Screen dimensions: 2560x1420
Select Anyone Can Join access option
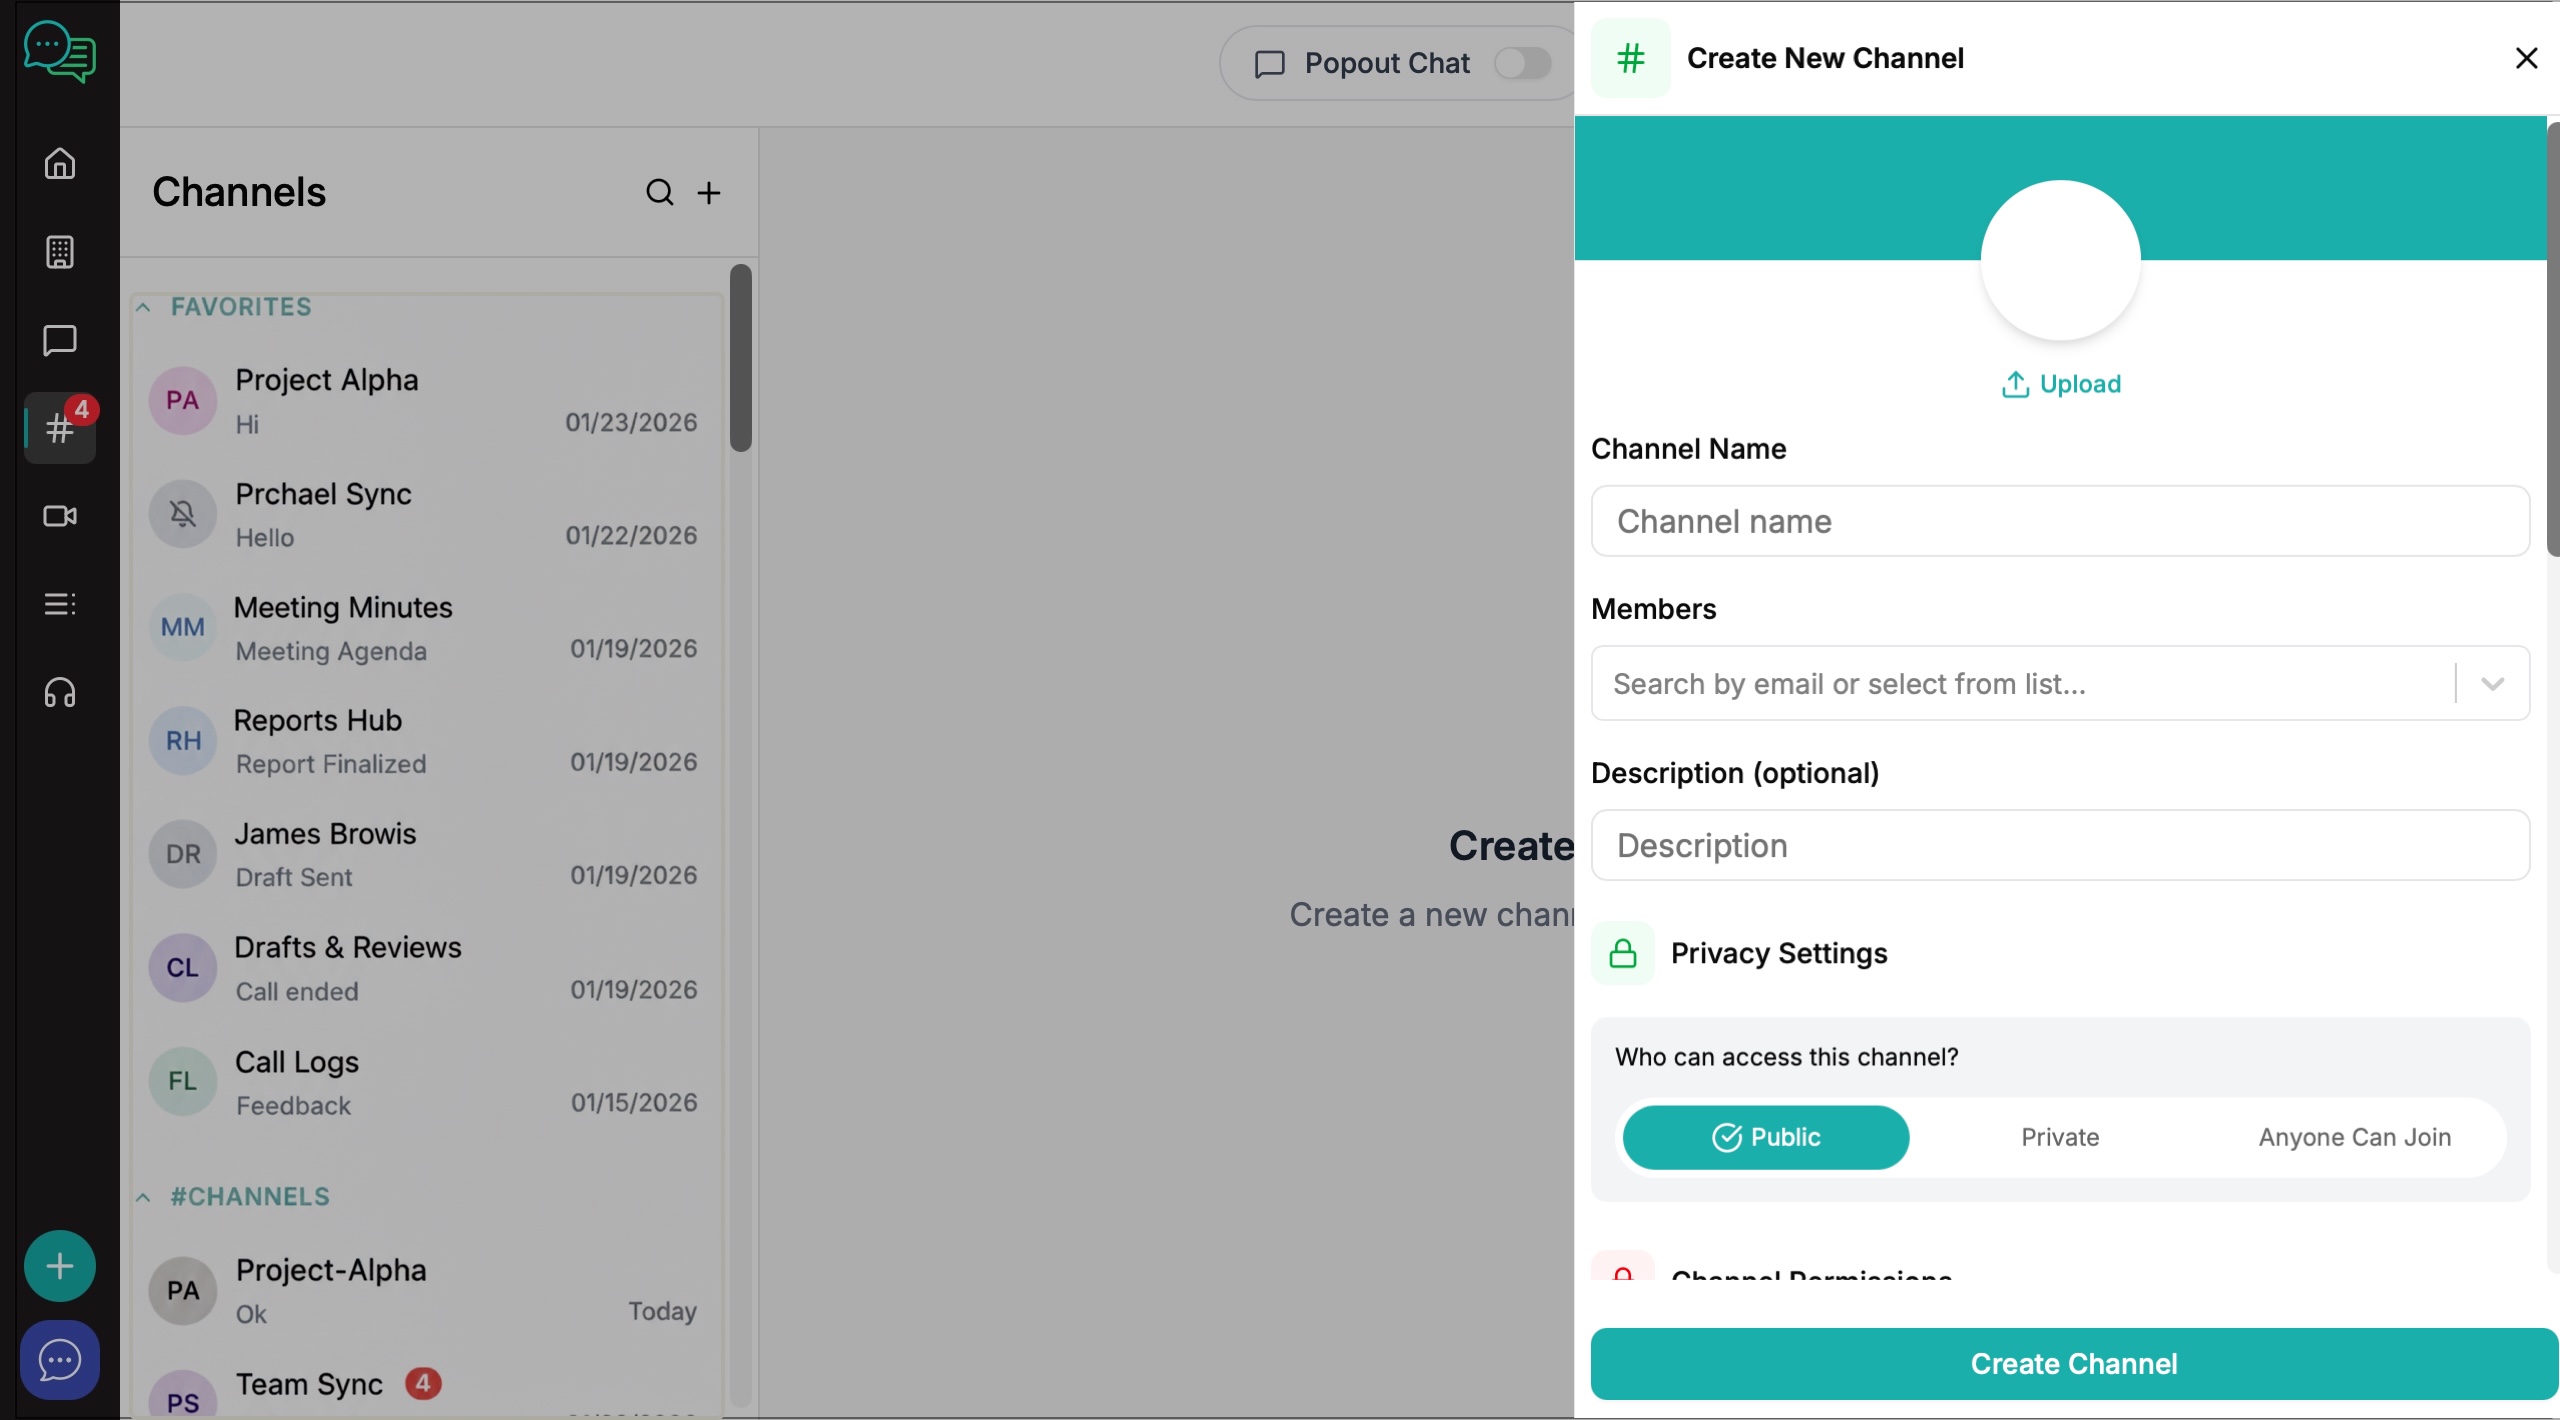coord(2354,1137)
